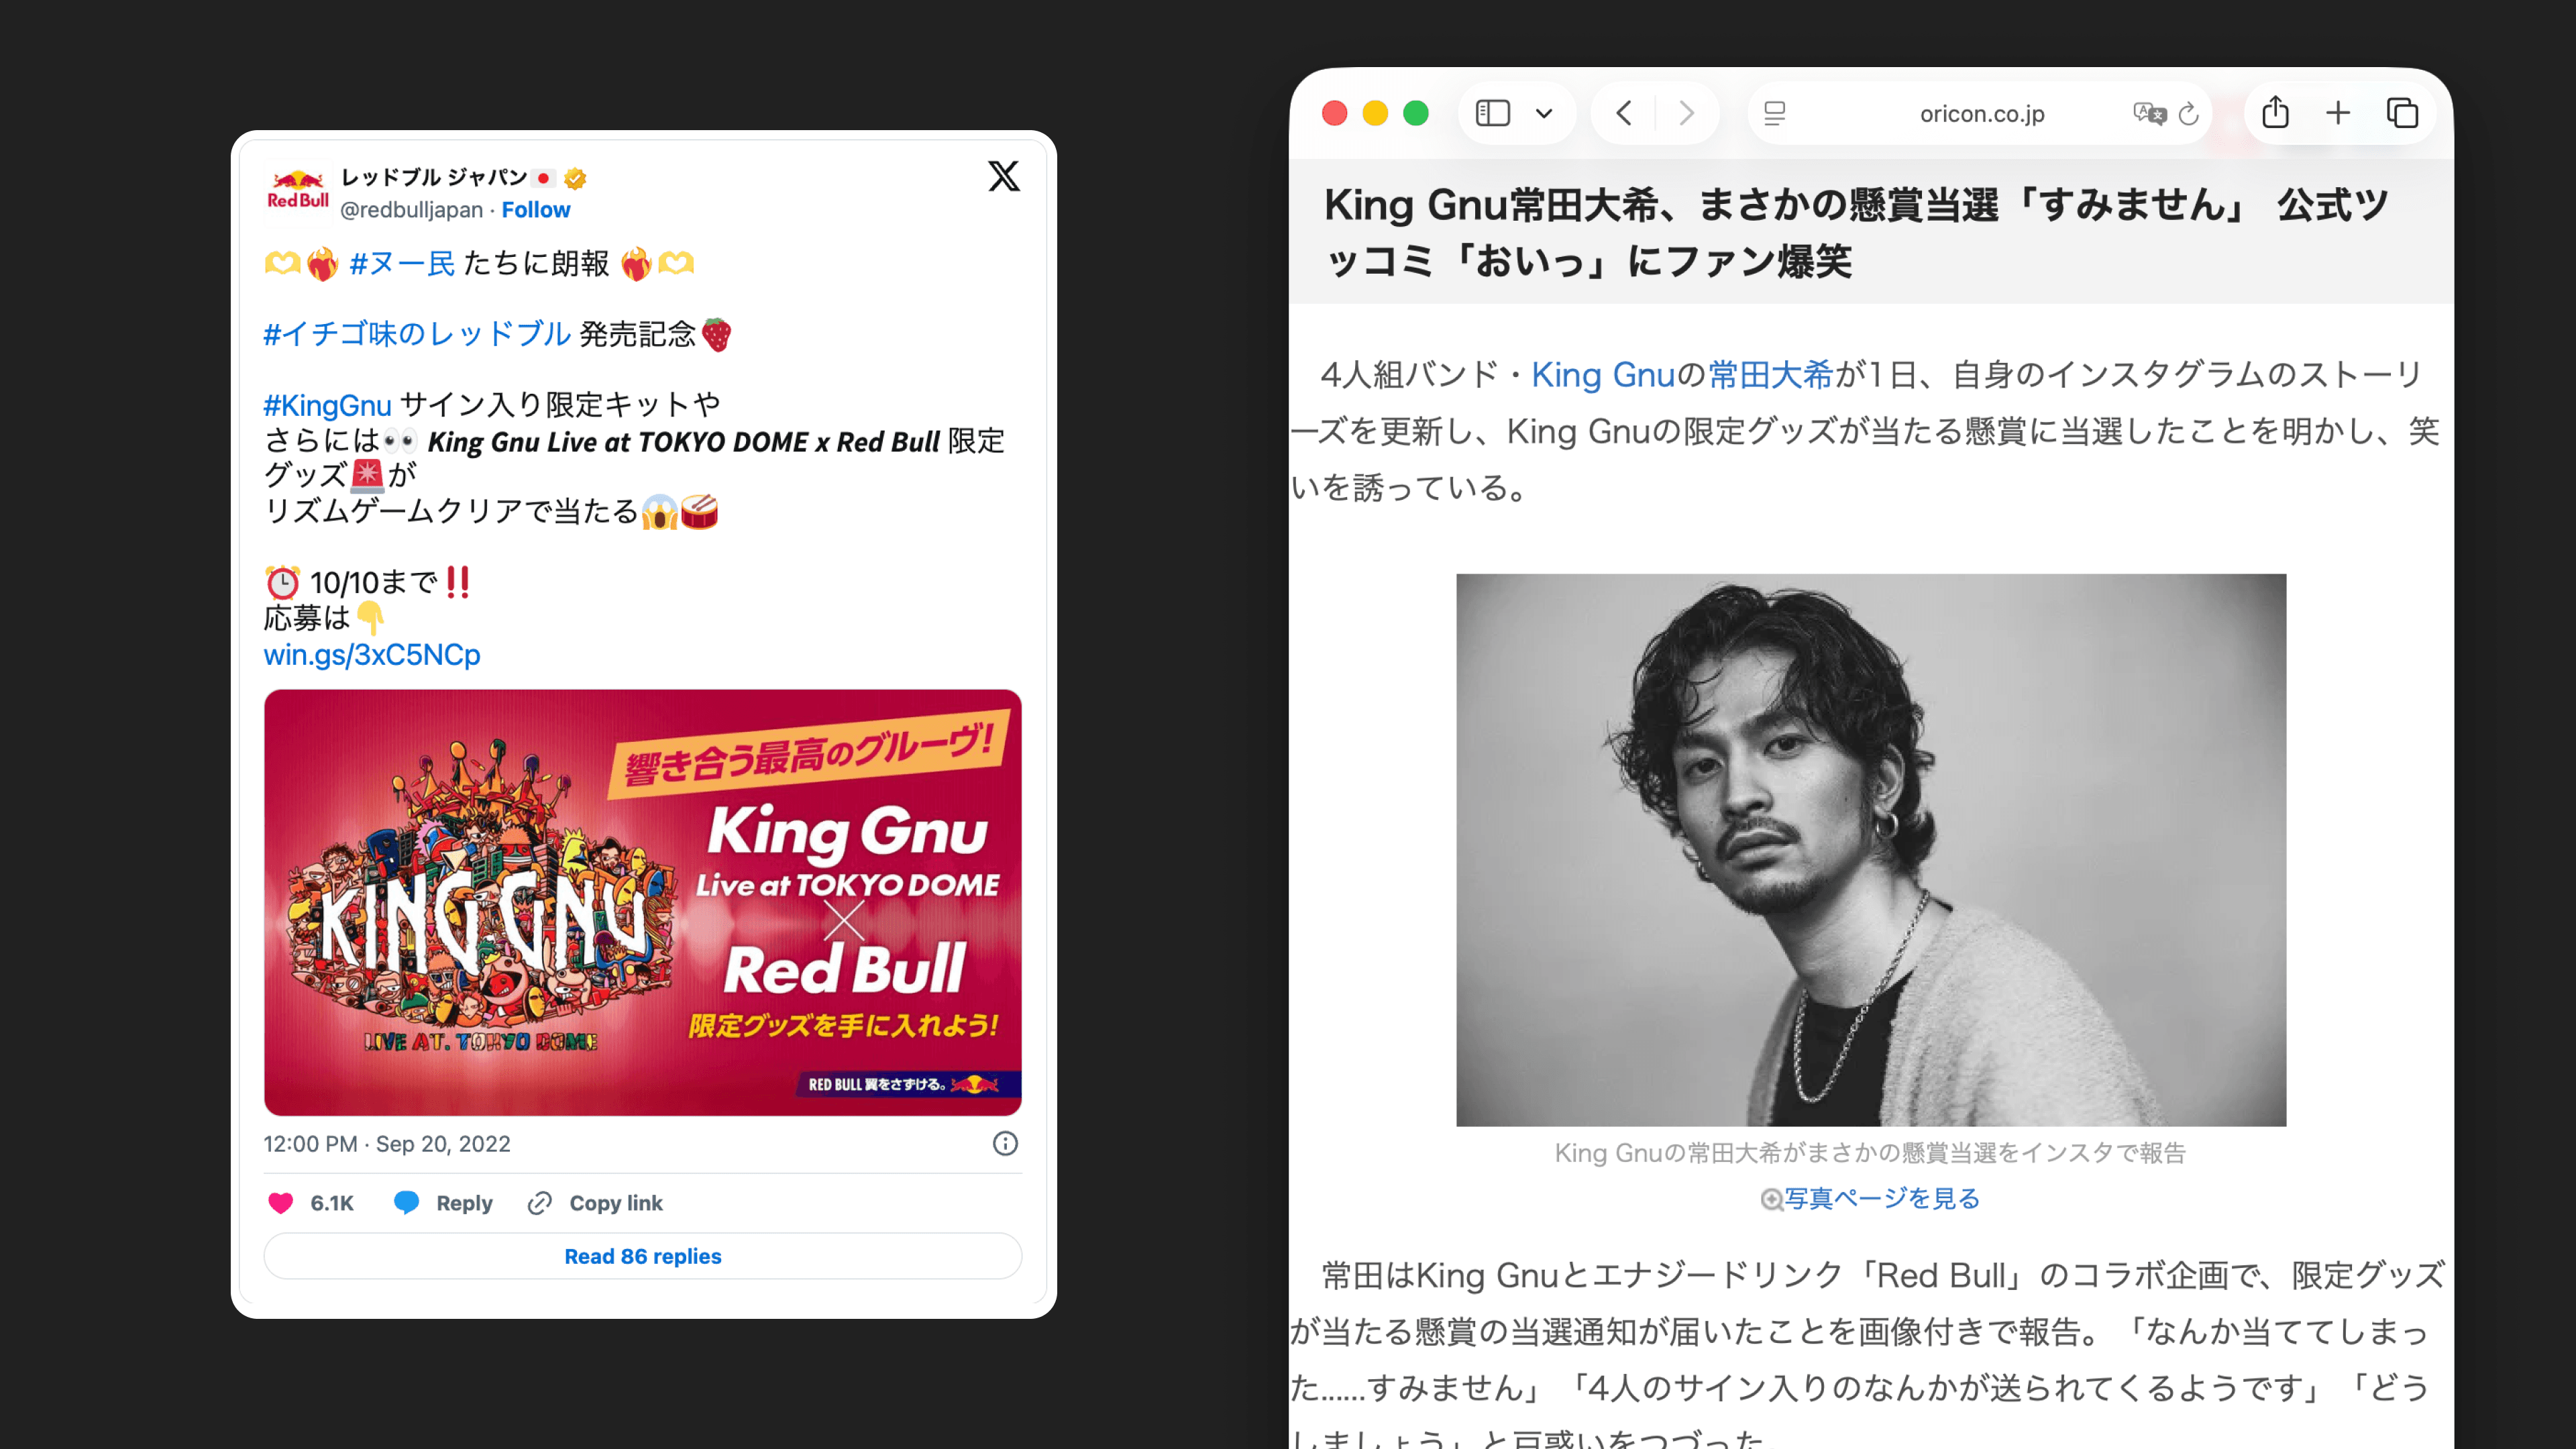Open the page reader icon in address bar
Viewport: 2576px width, 1449px height.
coord(1775,113)
